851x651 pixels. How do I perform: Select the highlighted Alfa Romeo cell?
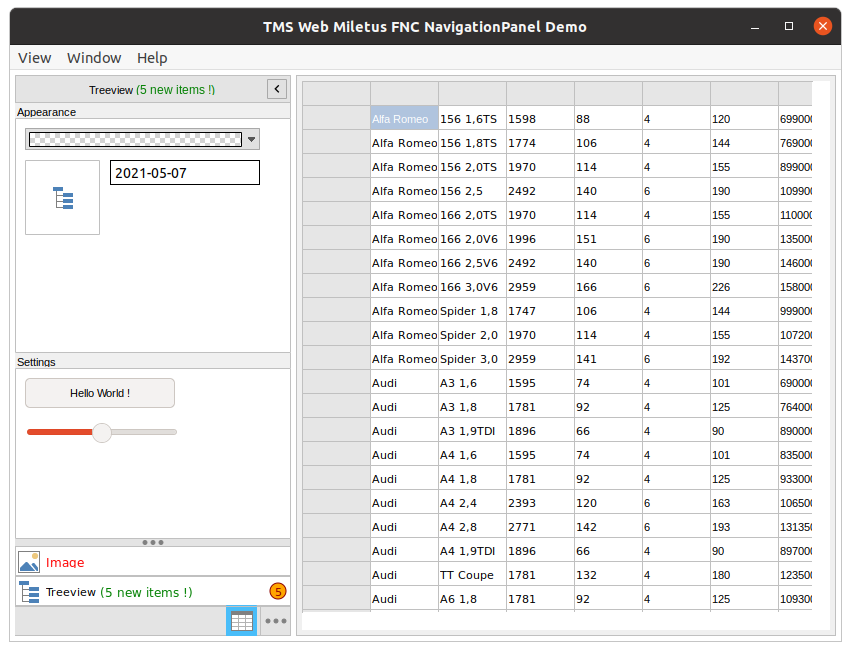point(404,119)
